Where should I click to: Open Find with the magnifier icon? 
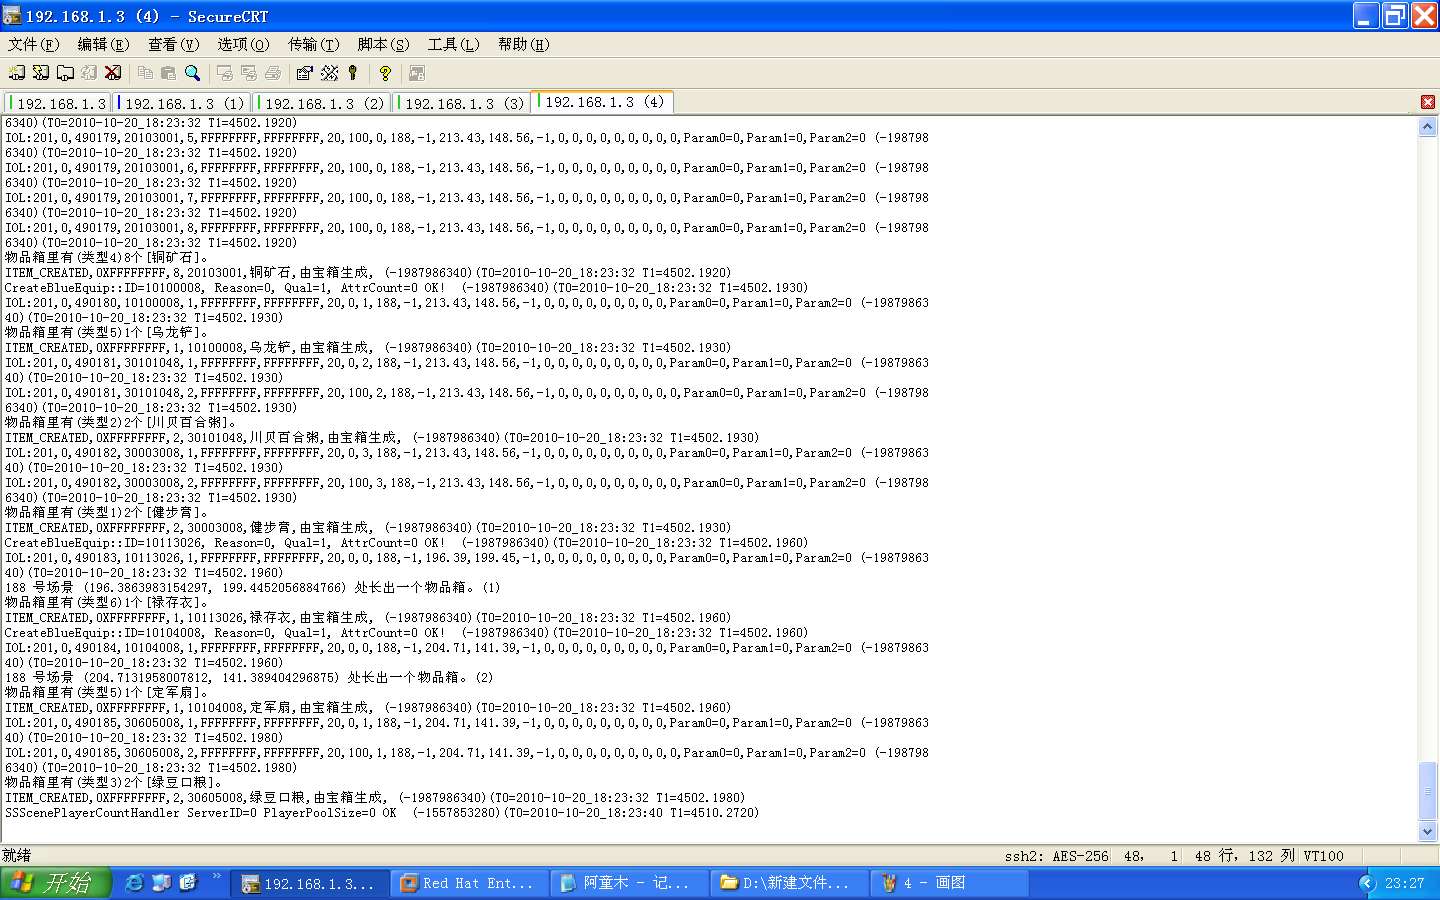(193, 73)
